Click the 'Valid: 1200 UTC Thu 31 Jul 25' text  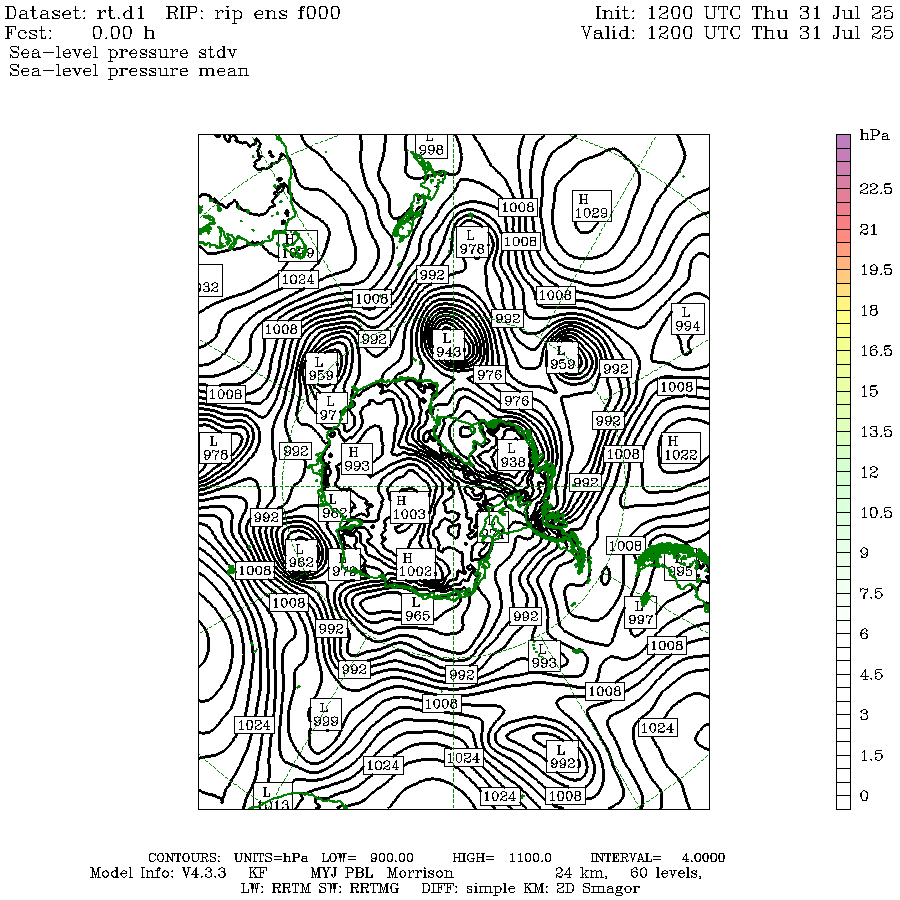[x=738, y=33]
